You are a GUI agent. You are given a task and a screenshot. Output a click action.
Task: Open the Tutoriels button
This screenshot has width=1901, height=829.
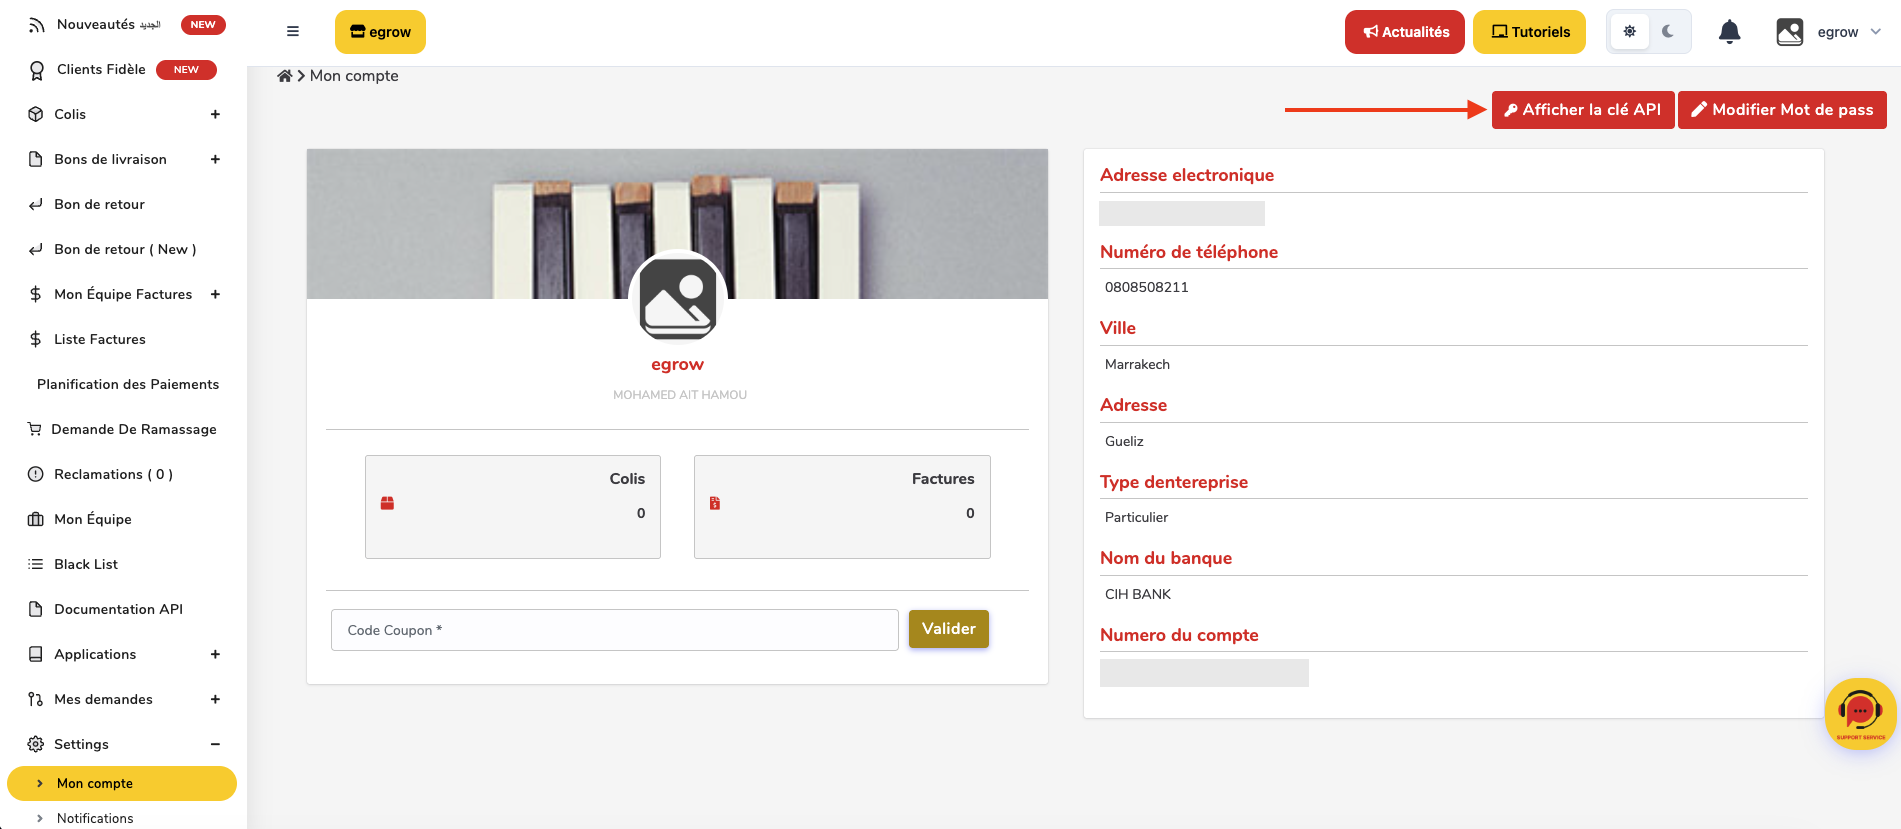click(1530, 32)
